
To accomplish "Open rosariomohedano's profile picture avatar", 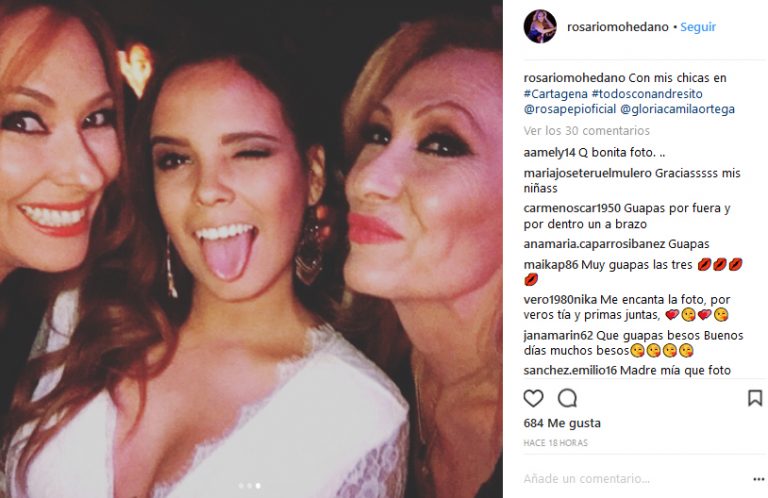I will pyautogui.click(x=540, y=26).
